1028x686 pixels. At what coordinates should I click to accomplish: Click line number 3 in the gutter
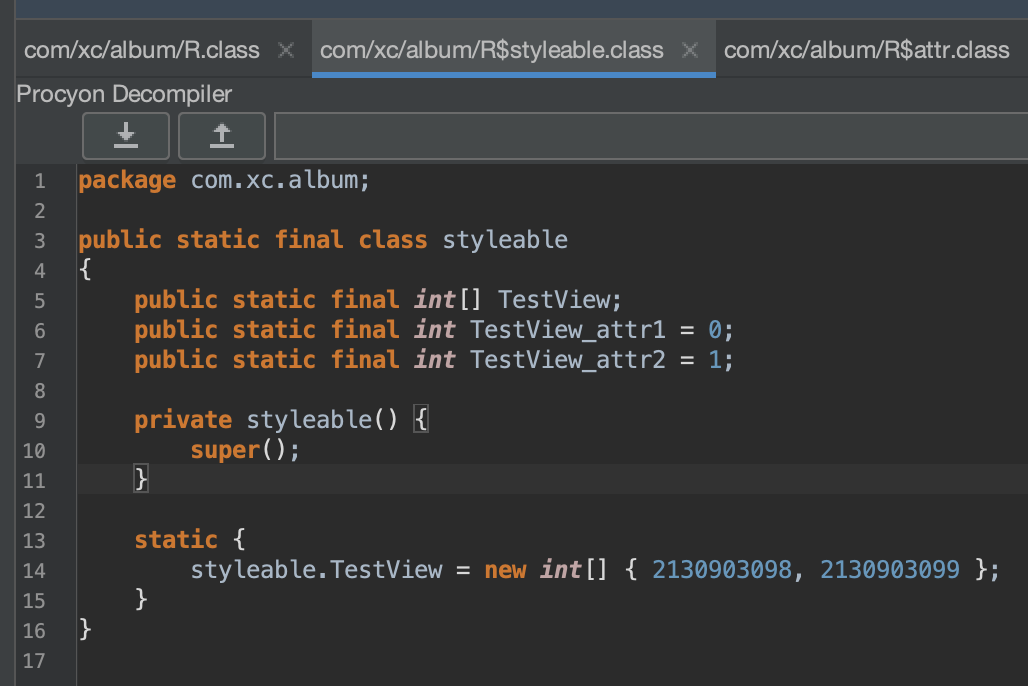click(x=39, y=241)
